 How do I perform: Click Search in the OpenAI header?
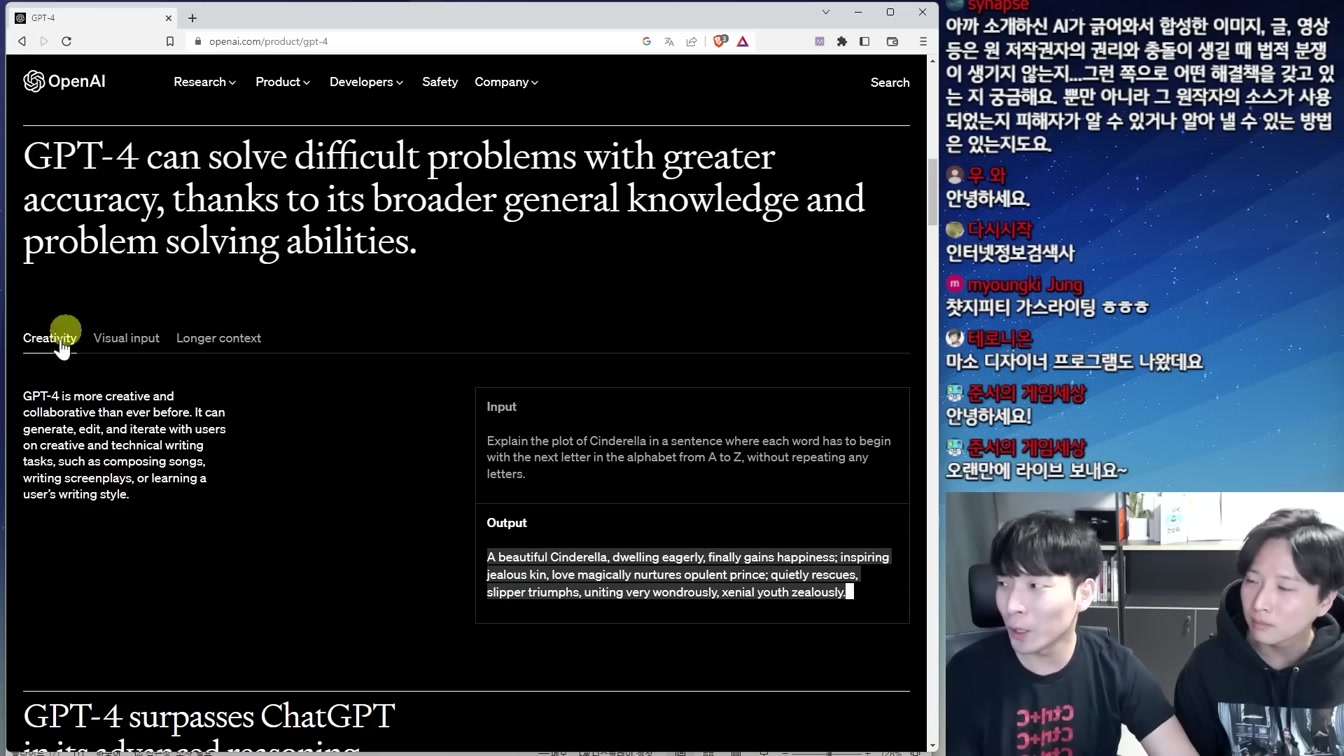[890, 83]
